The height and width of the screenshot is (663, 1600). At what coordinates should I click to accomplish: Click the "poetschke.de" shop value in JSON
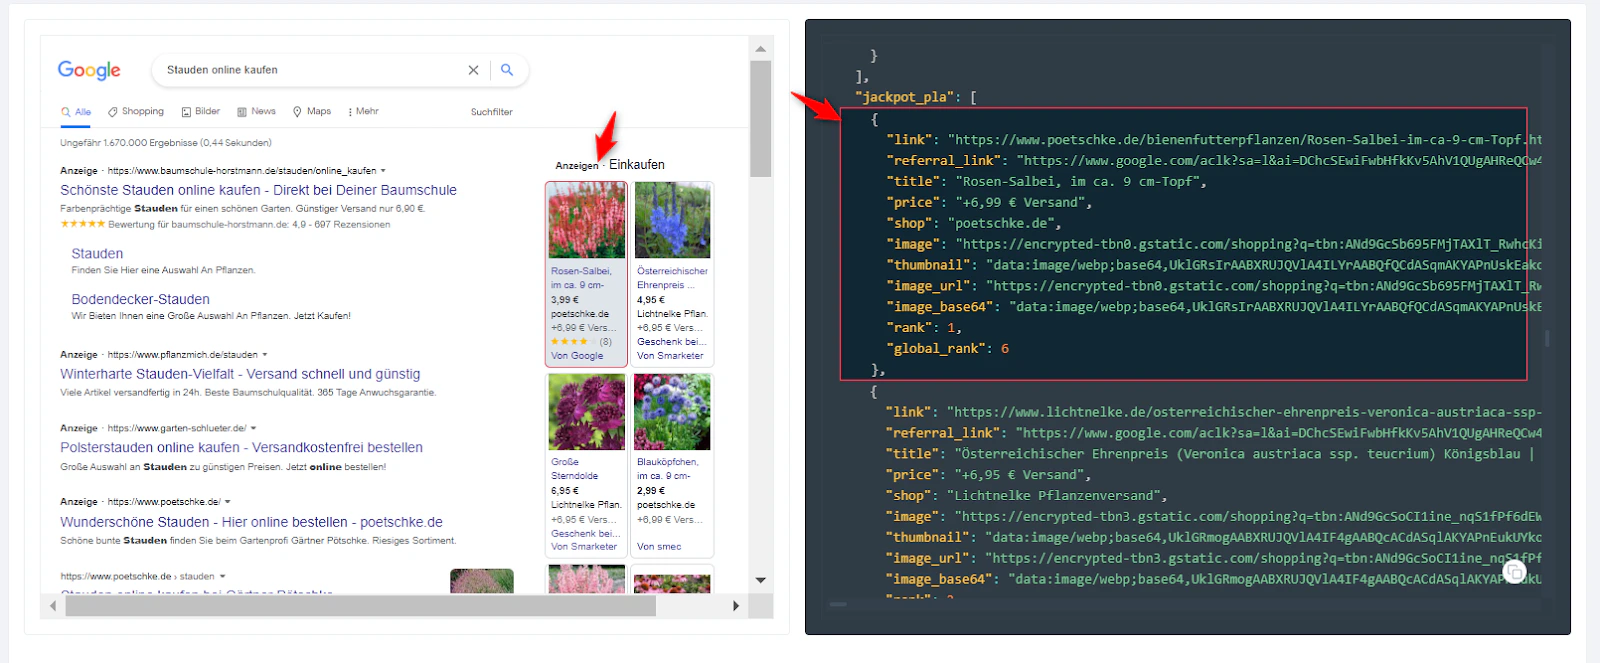[1002, 223]
